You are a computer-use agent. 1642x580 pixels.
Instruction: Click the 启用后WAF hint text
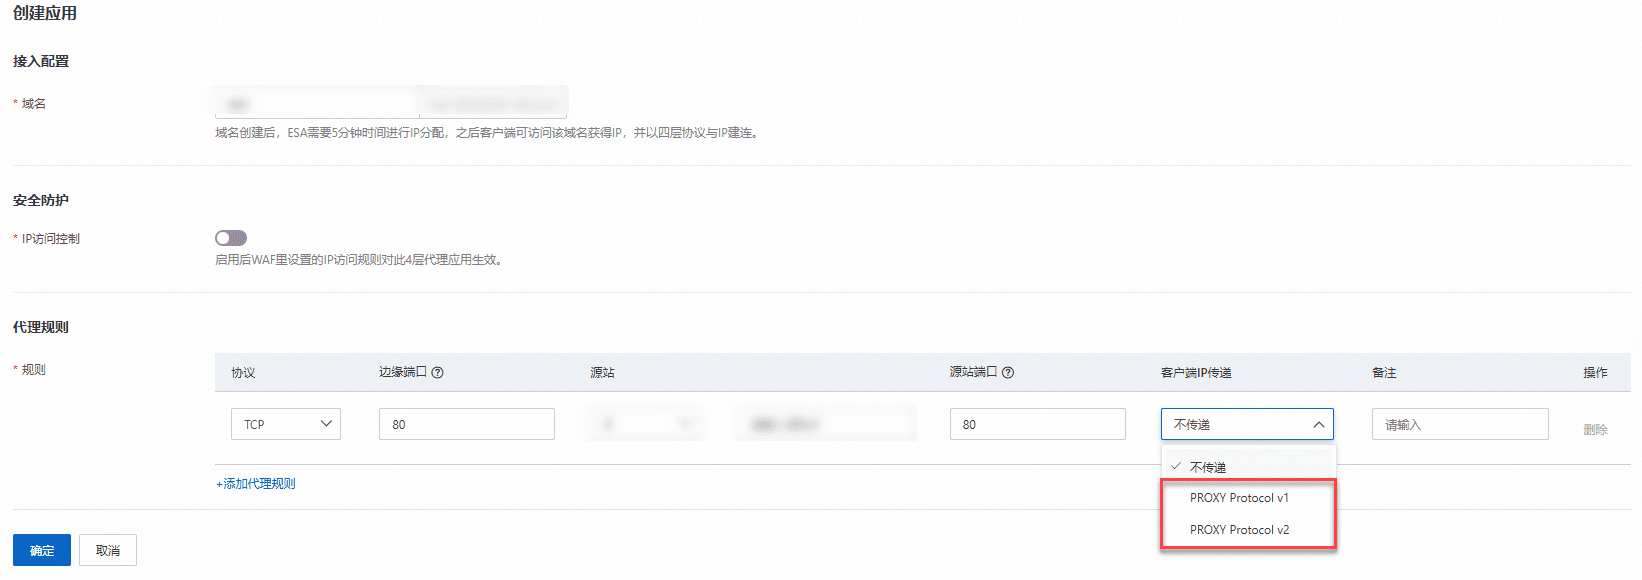coord(360,260)
